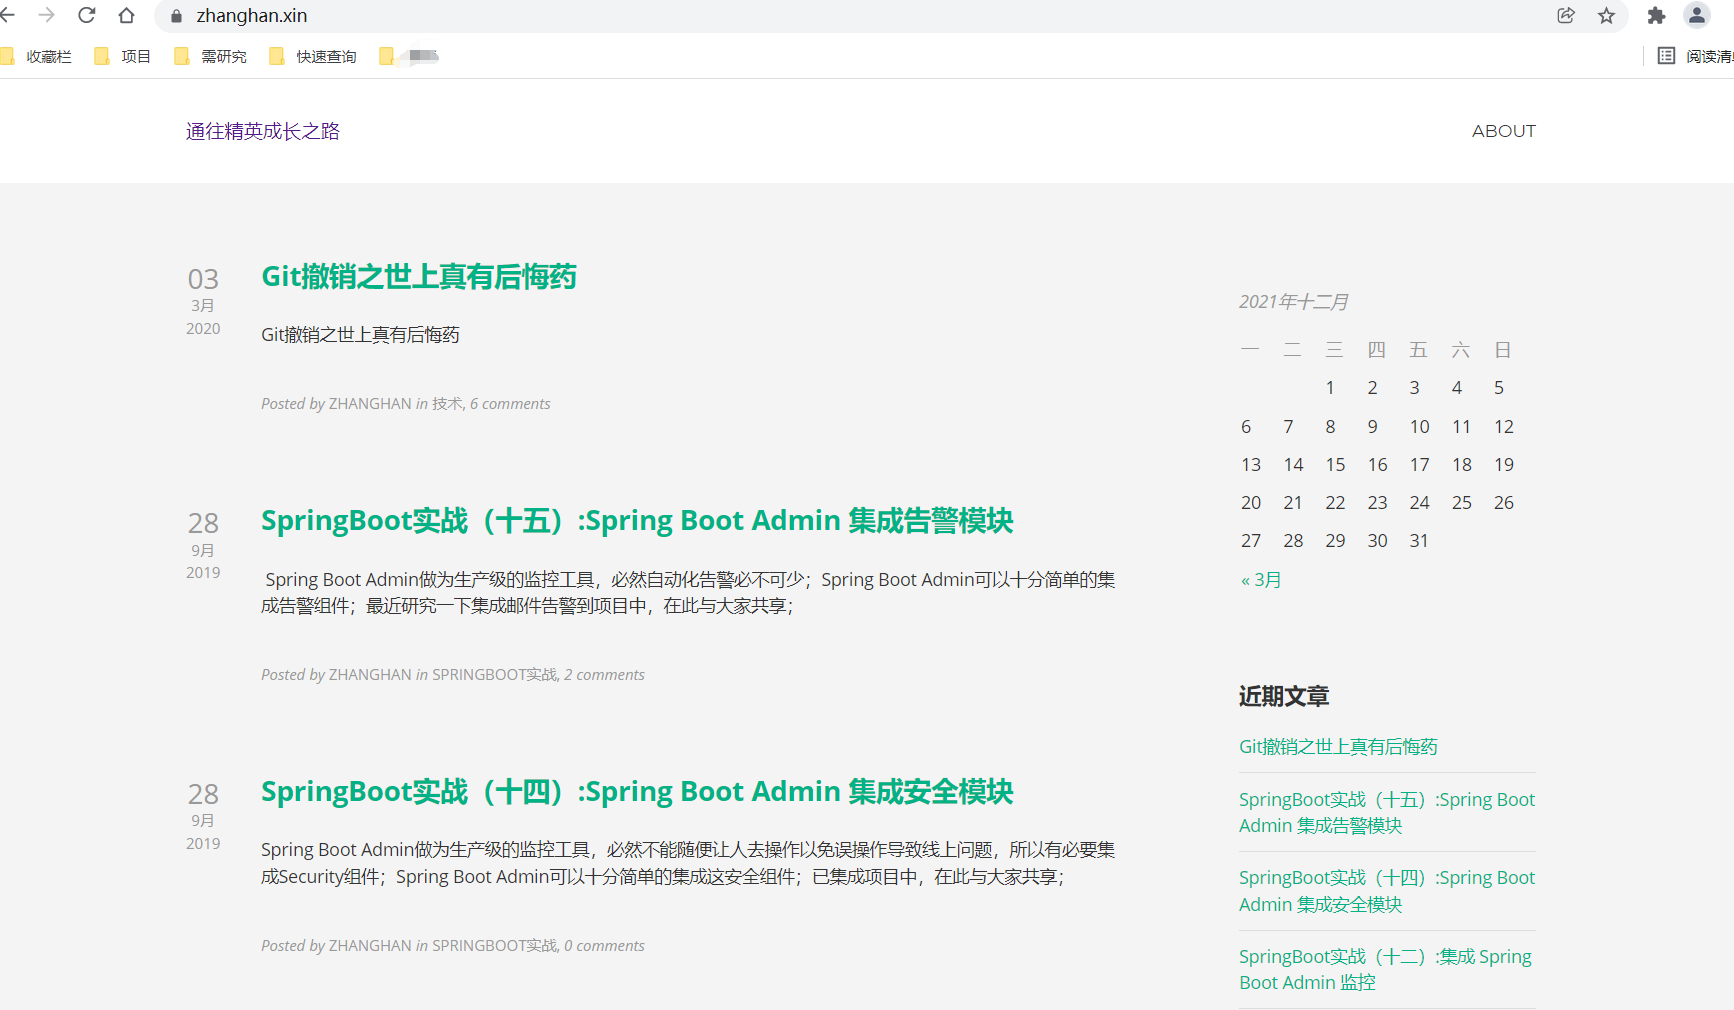Open sidebar link SpringBoot实战（十四）安全模块
The image size is (1734, 1010).
(x=1387, y=891)
